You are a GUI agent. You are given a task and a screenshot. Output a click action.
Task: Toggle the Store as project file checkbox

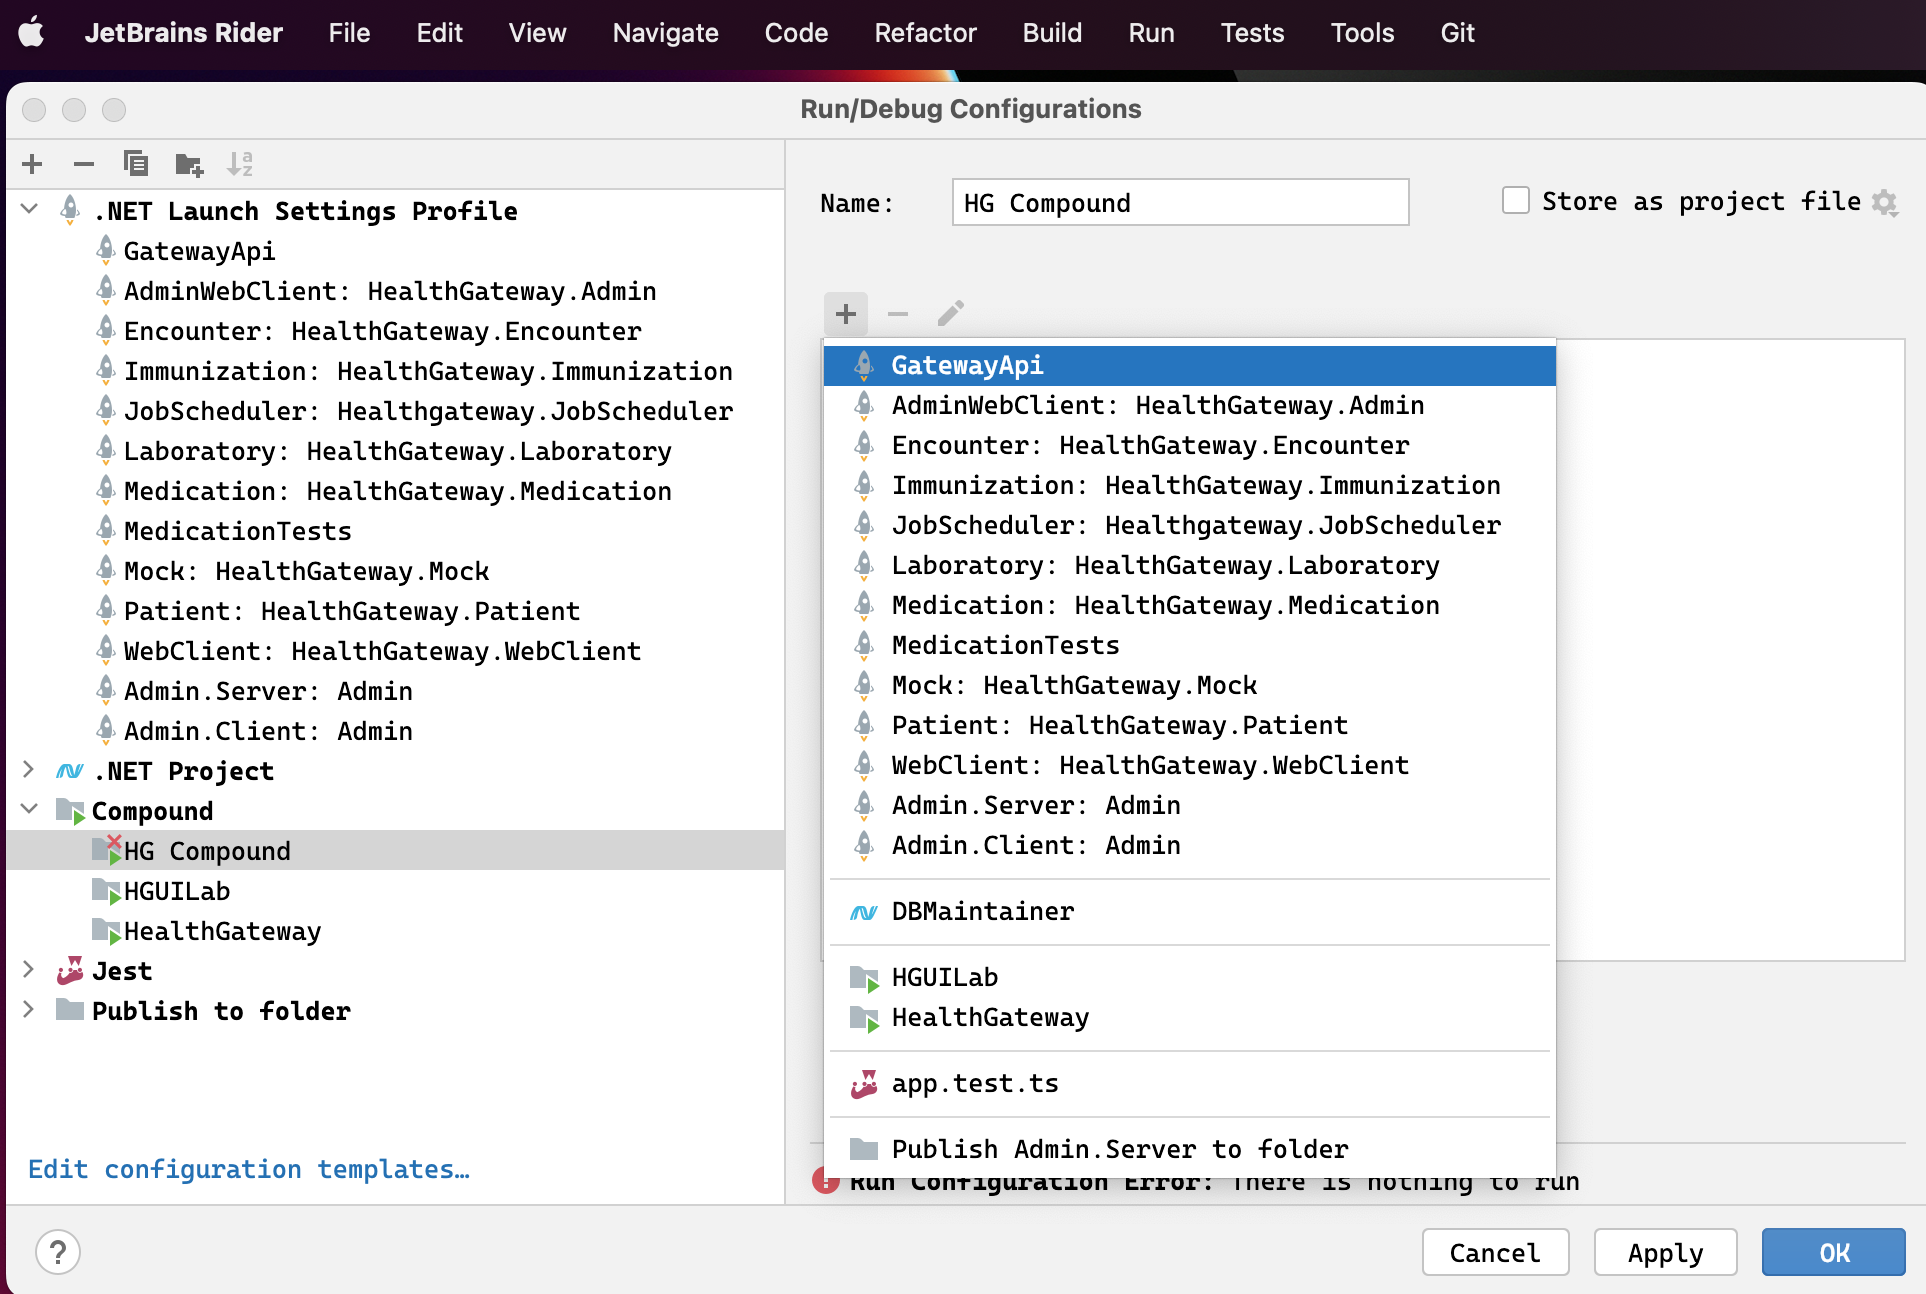pyautogui.click(x=1516, y=201)
